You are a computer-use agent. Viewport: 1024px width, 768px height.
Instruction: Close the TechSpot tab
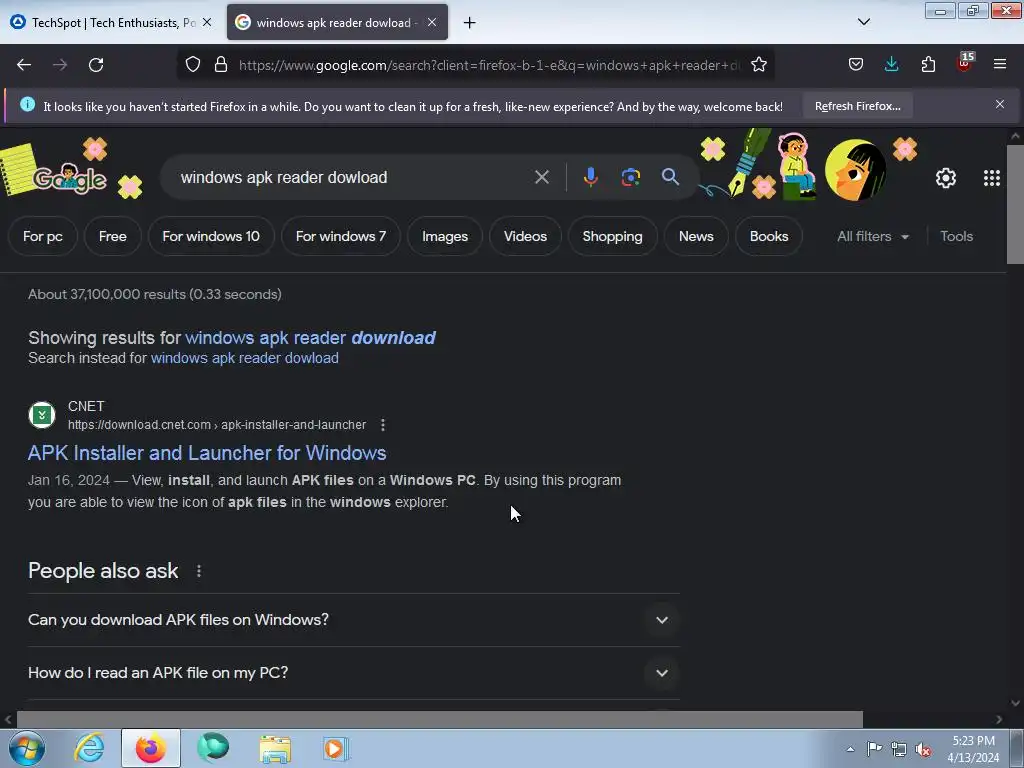pyautogui.click(x=207, y=22)
